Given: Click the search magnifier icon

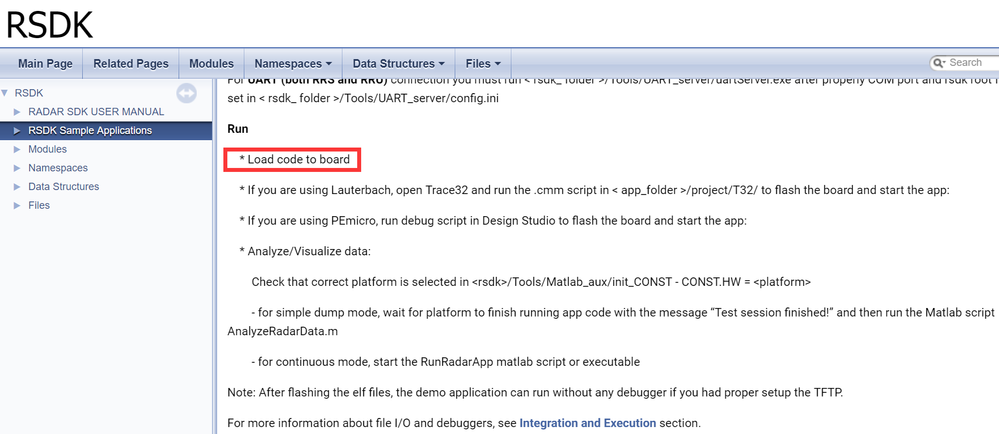Looking at the screenshot, I should coord(938,63).
